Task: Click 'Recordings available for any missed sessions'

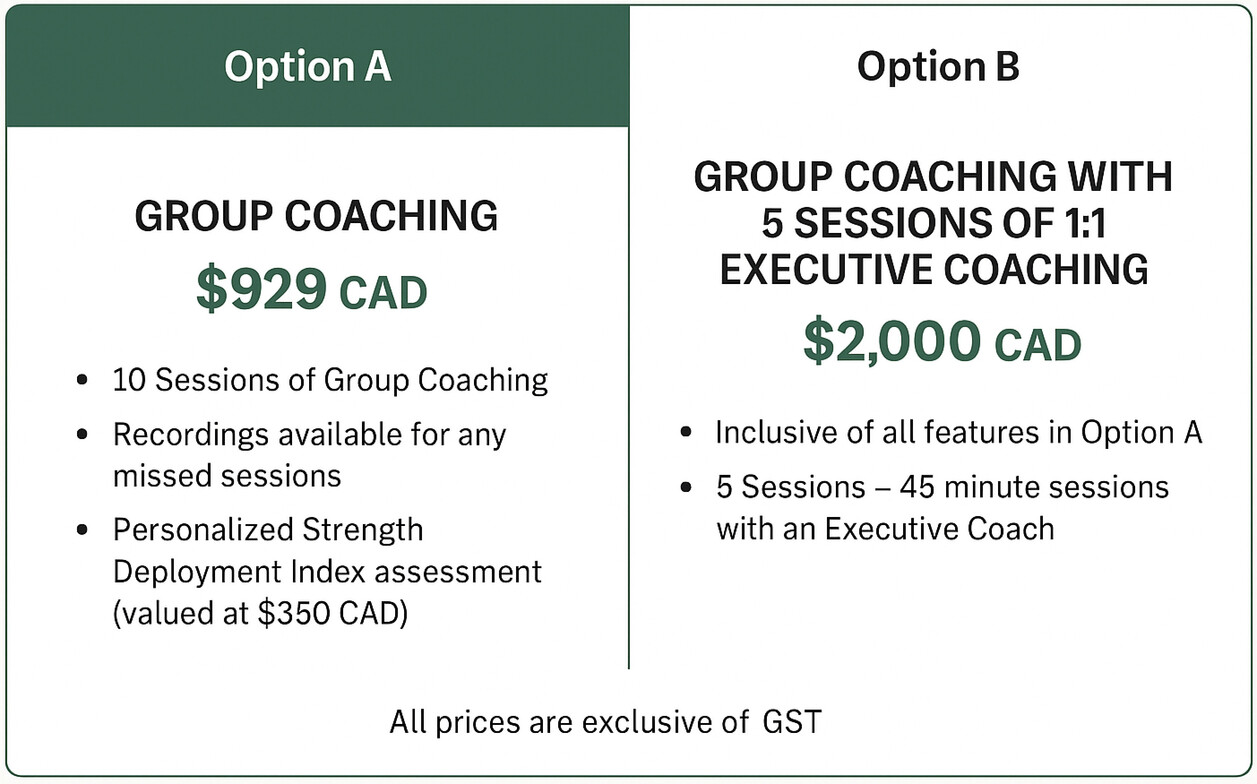Action: pos(309,455)
